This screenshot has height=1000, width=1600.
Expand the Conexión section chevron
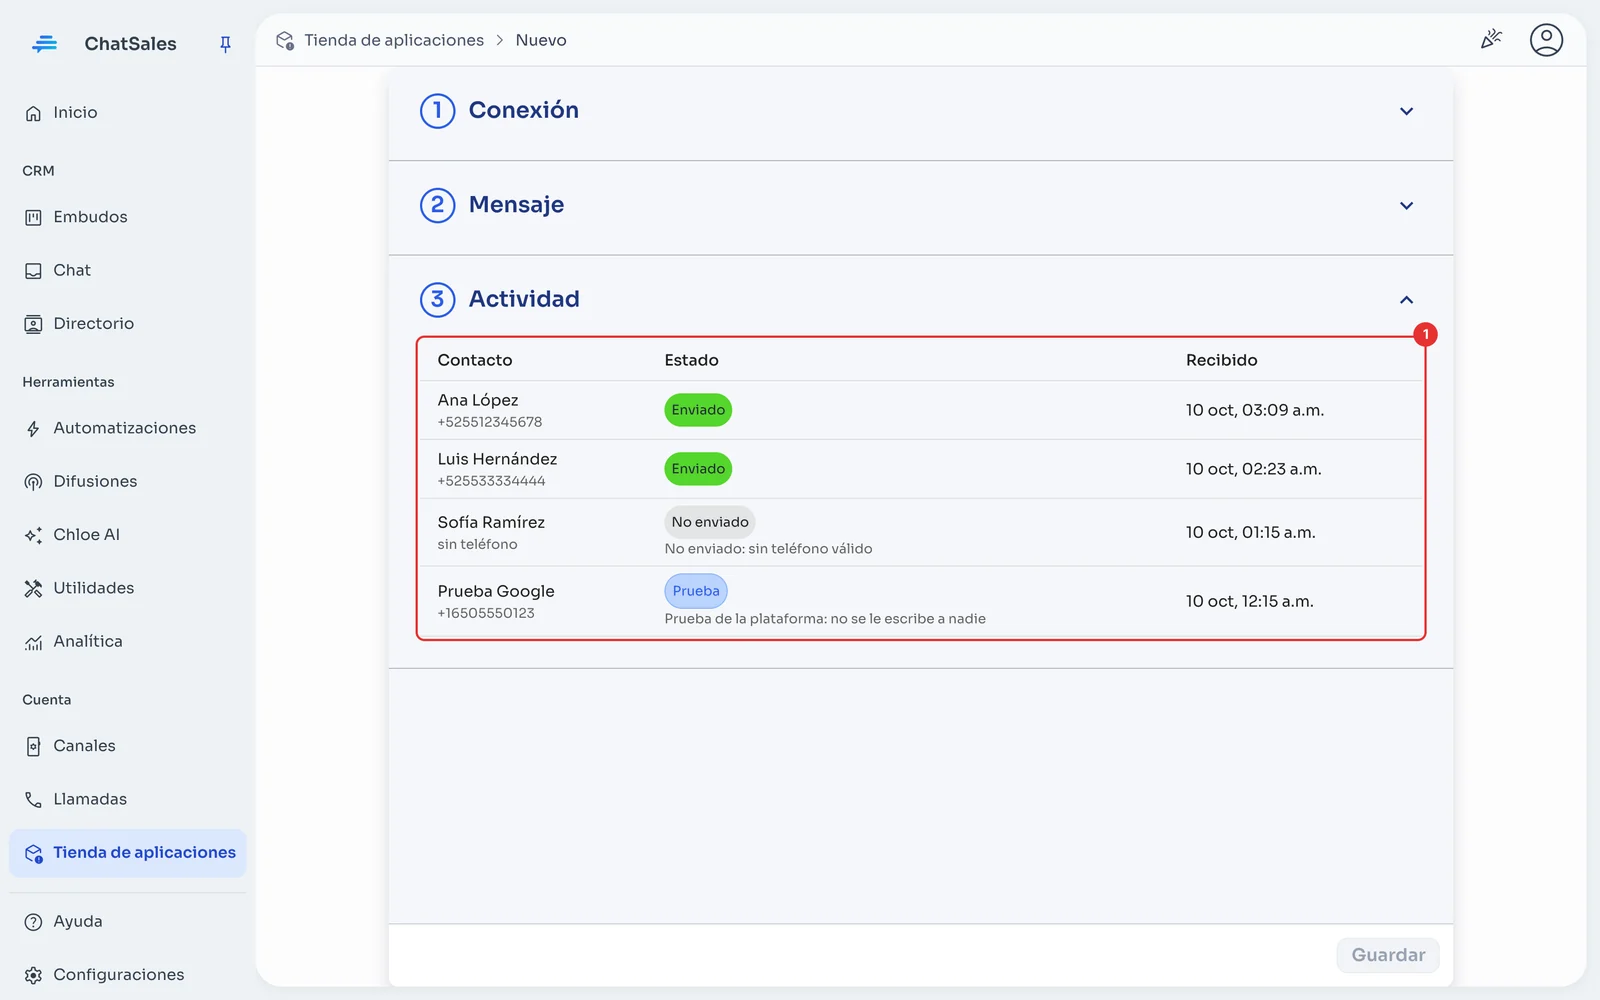(x=1406, y=111)
